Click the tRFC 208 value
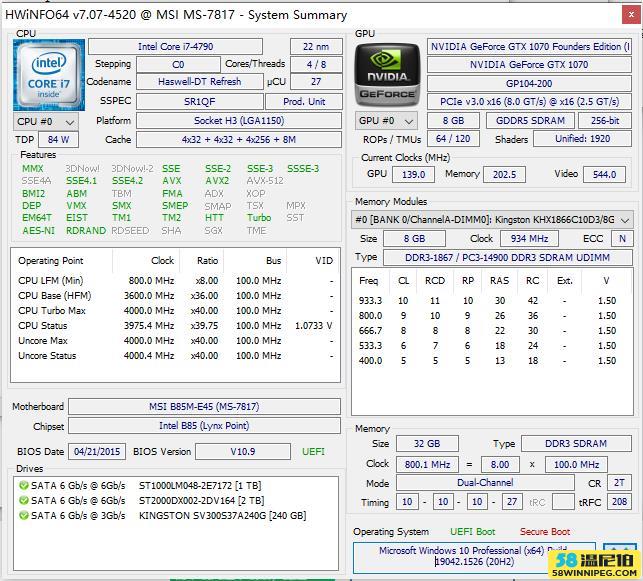 (619, 501)
